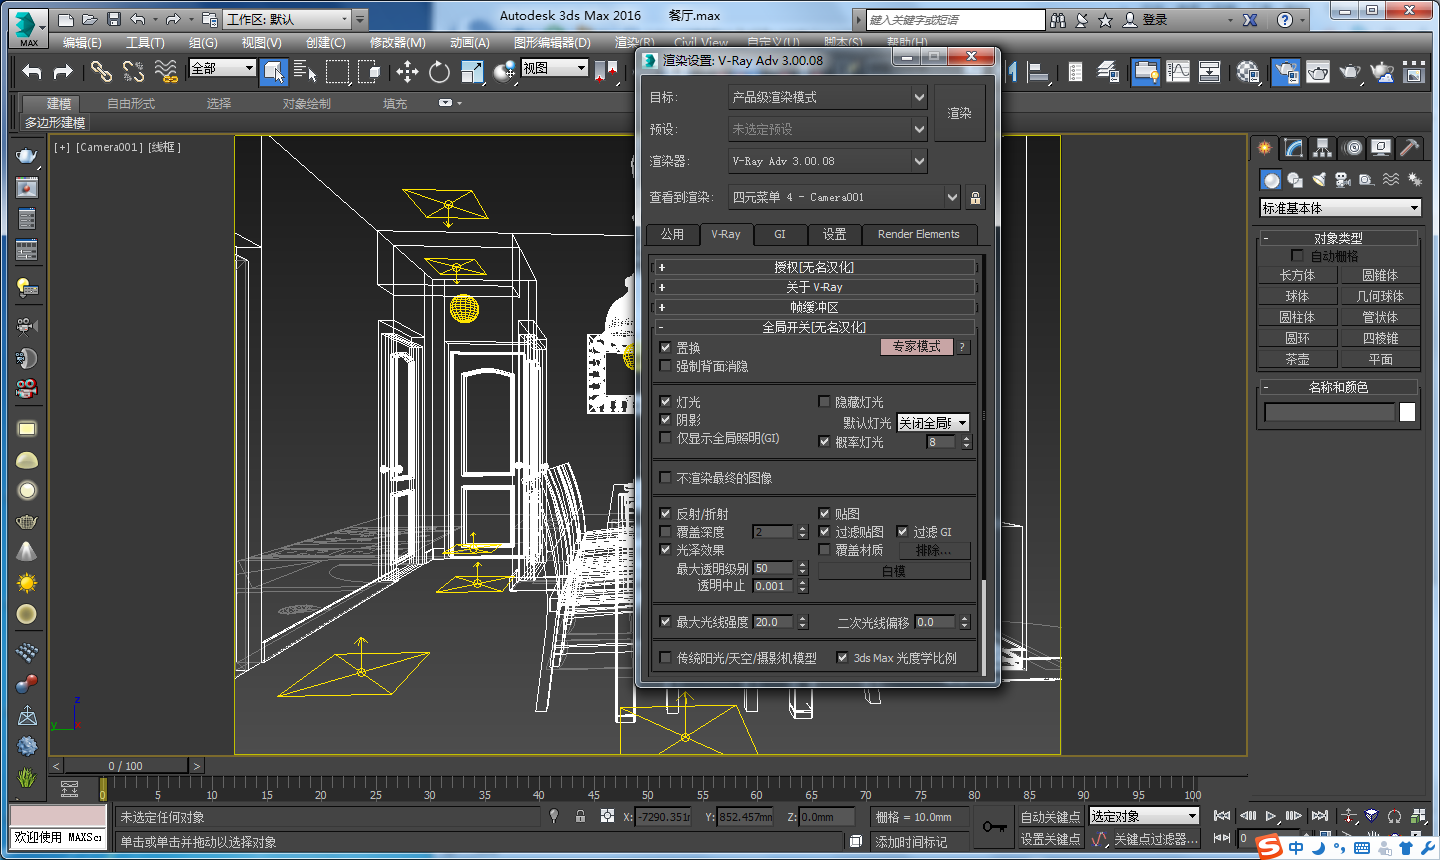Viewport: 1440px width, 860px height.
Task: Click the 长方体 box button
Action: (1297, 275)
